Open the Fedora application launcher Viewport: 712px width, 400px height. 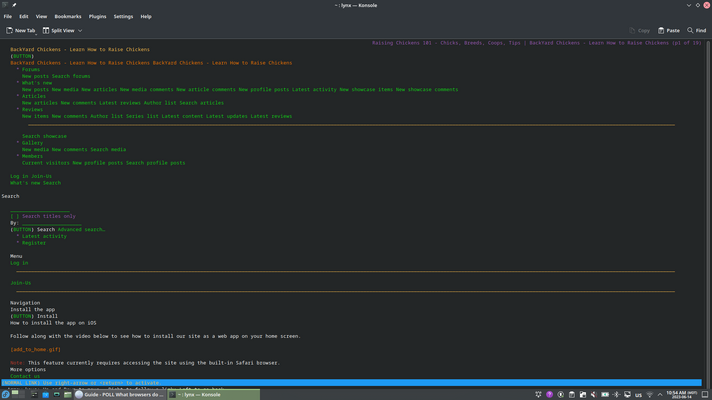pos(5,395)
